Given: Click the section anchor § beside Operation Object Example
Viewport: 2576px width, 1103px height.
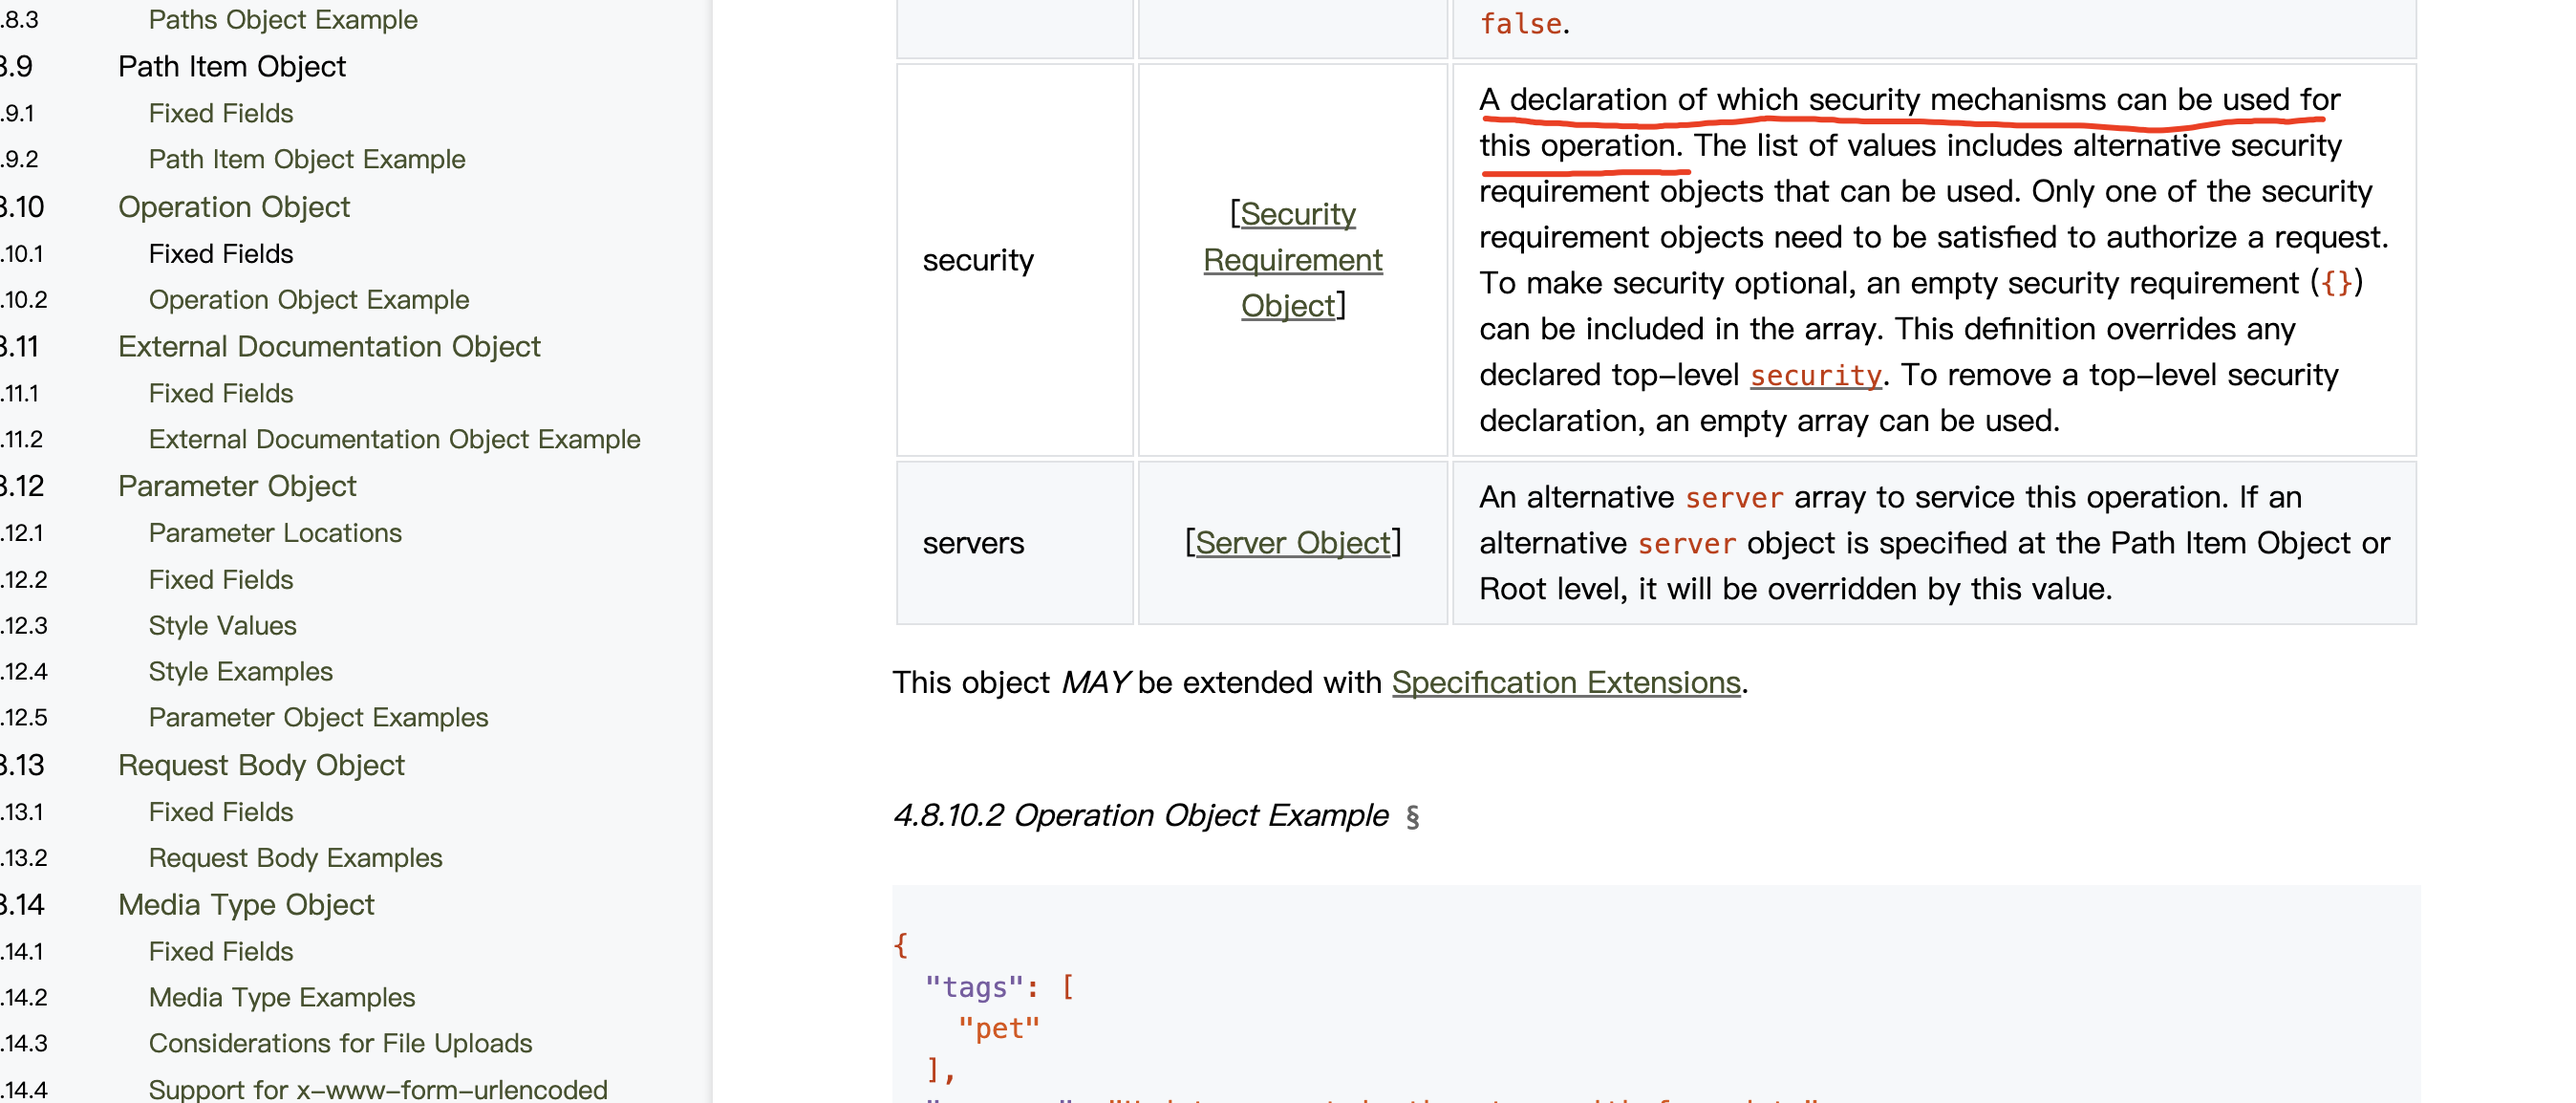Looking at the screenshot, I should coord(1413,817).
